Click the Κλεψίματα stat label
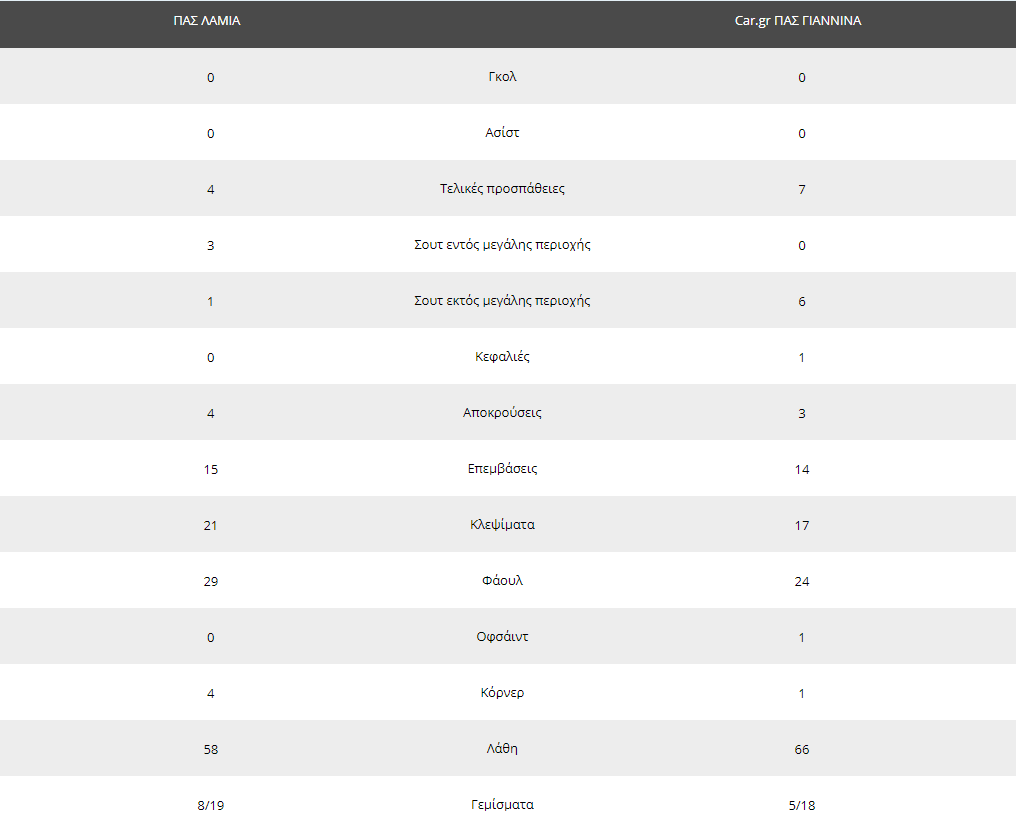 [x=502, y=524]
